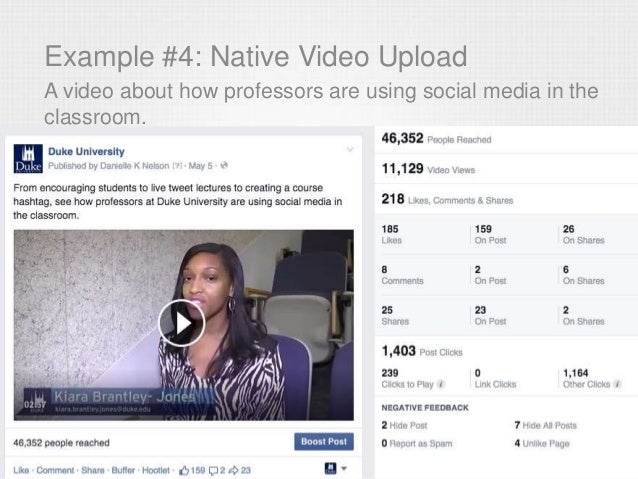Click the Kiara Brantley-Jones name caption in video
Screen dimensions: 638x479
125,396
